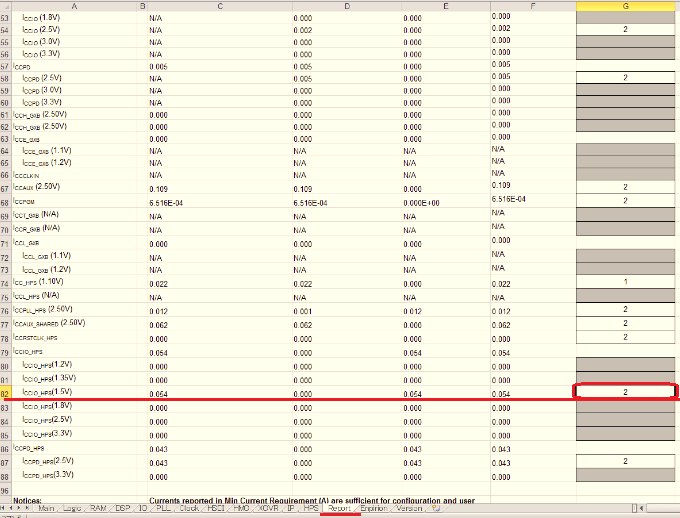Select column G header
This screenshot has width=680, height=518.
click(626, 5)
